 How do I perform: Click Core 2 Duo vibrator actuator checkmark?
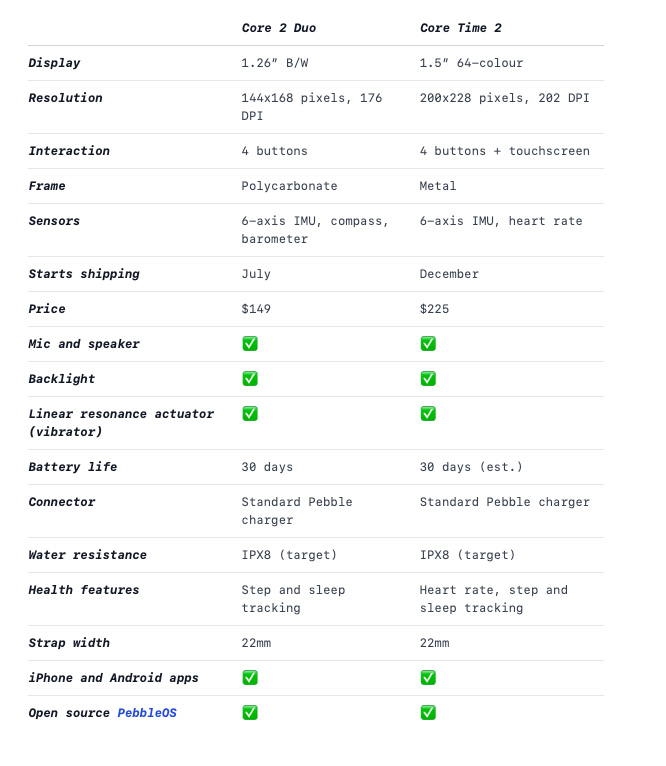pyautogui.click(x=250, y=414)
